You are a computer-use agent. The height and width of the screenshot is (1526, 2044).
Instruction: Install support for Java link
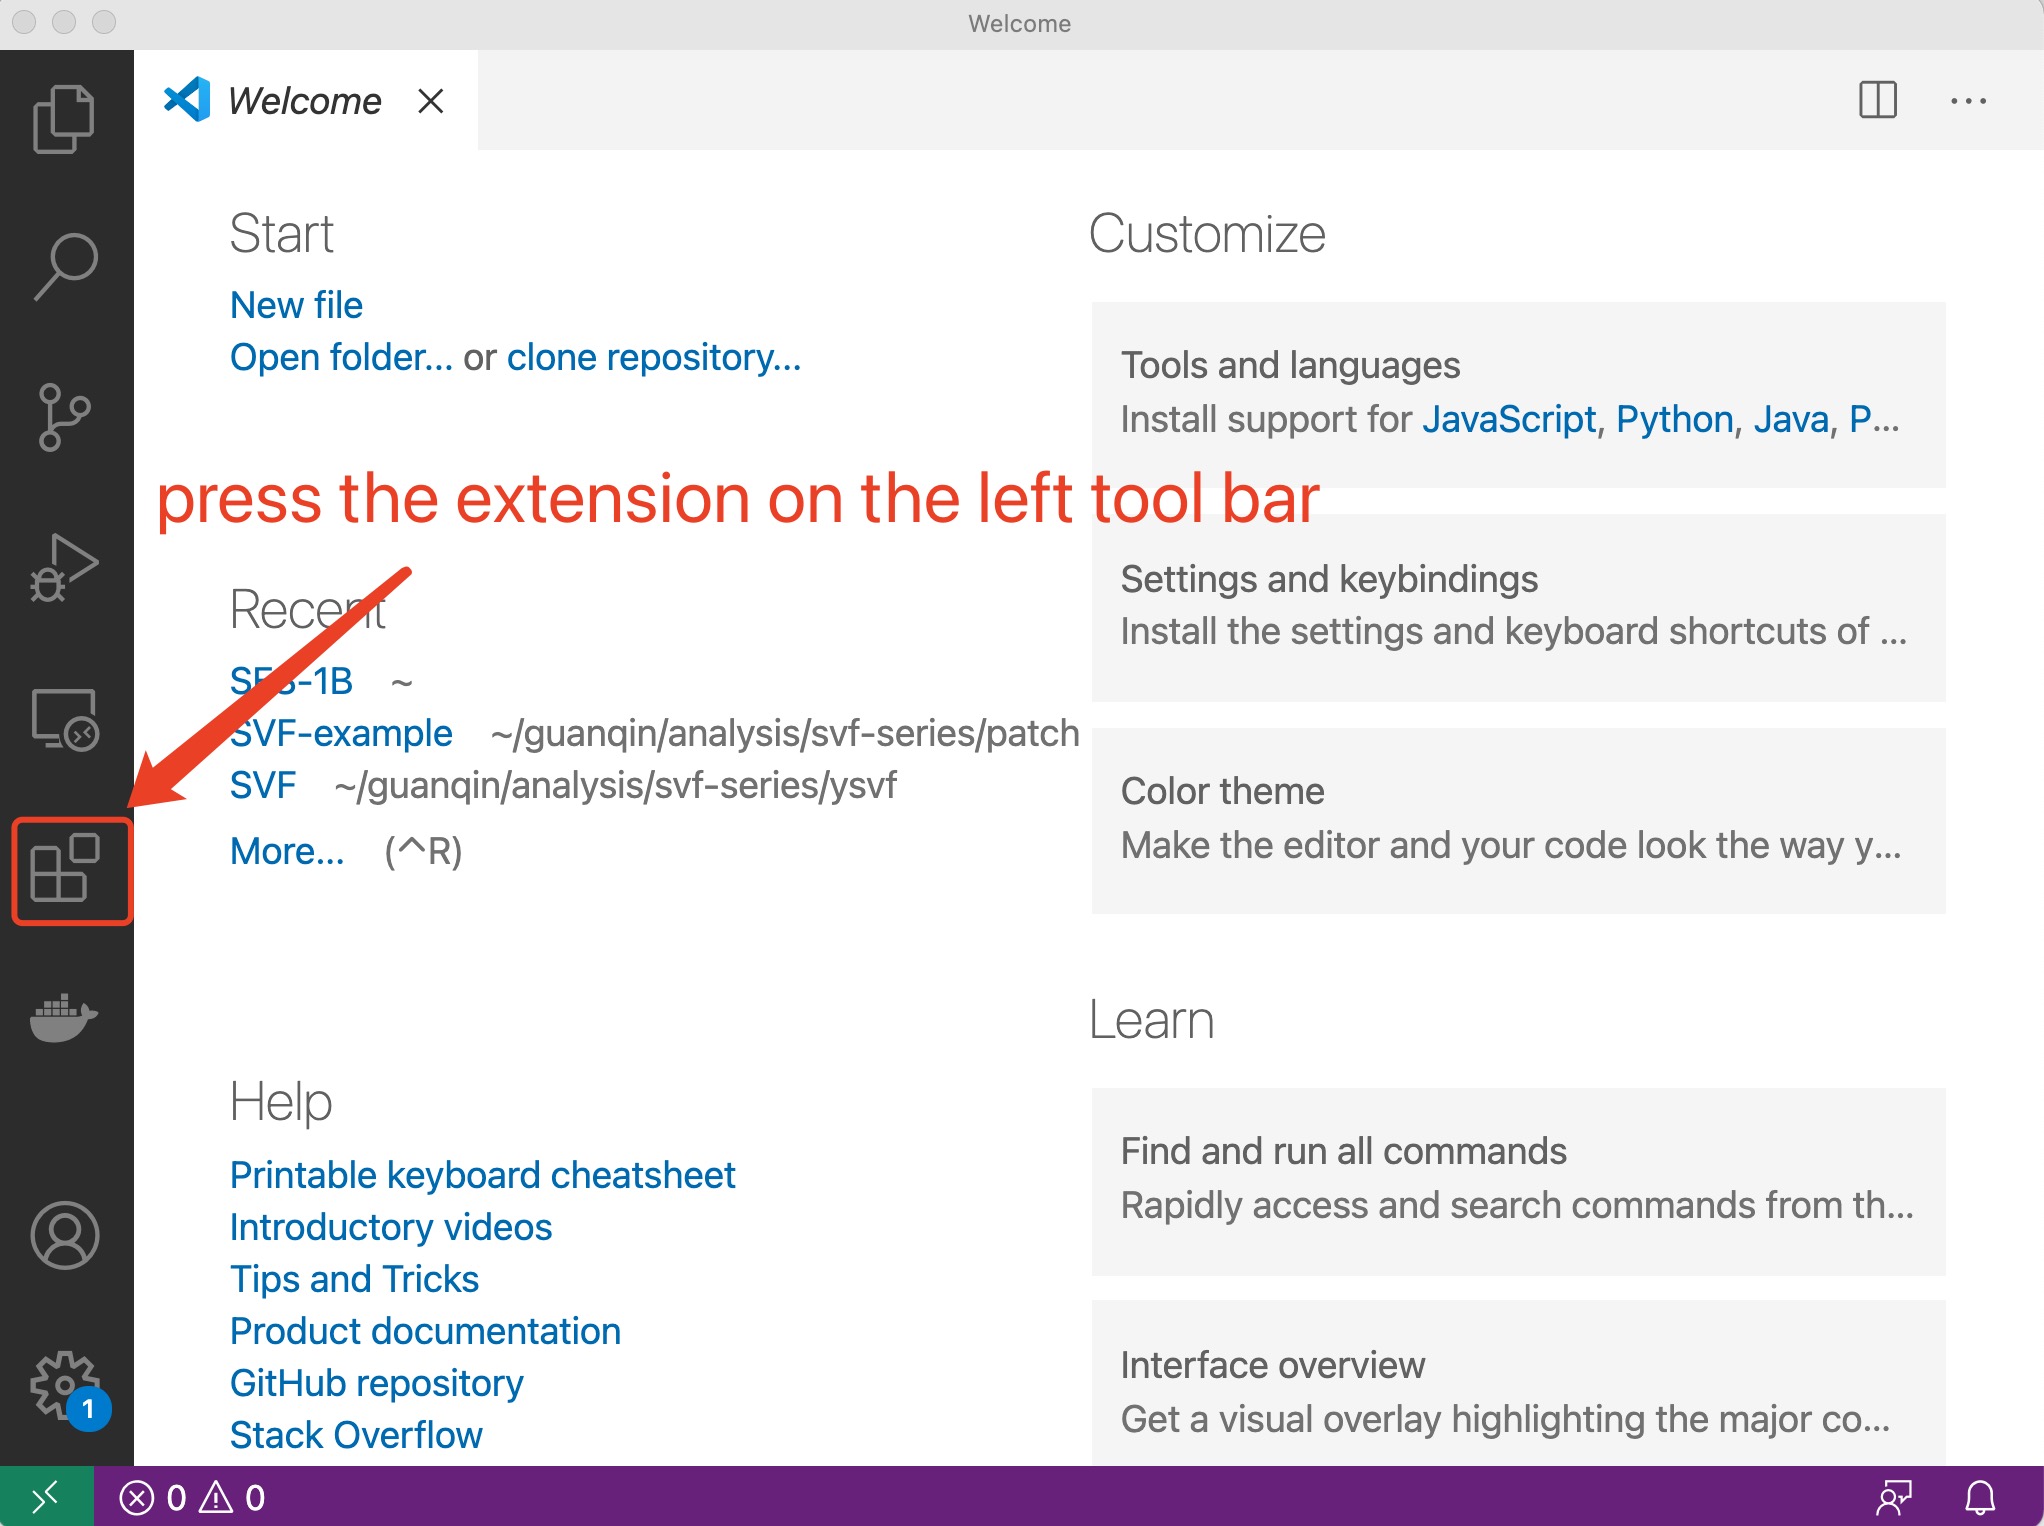click(x=1791, y=419)
